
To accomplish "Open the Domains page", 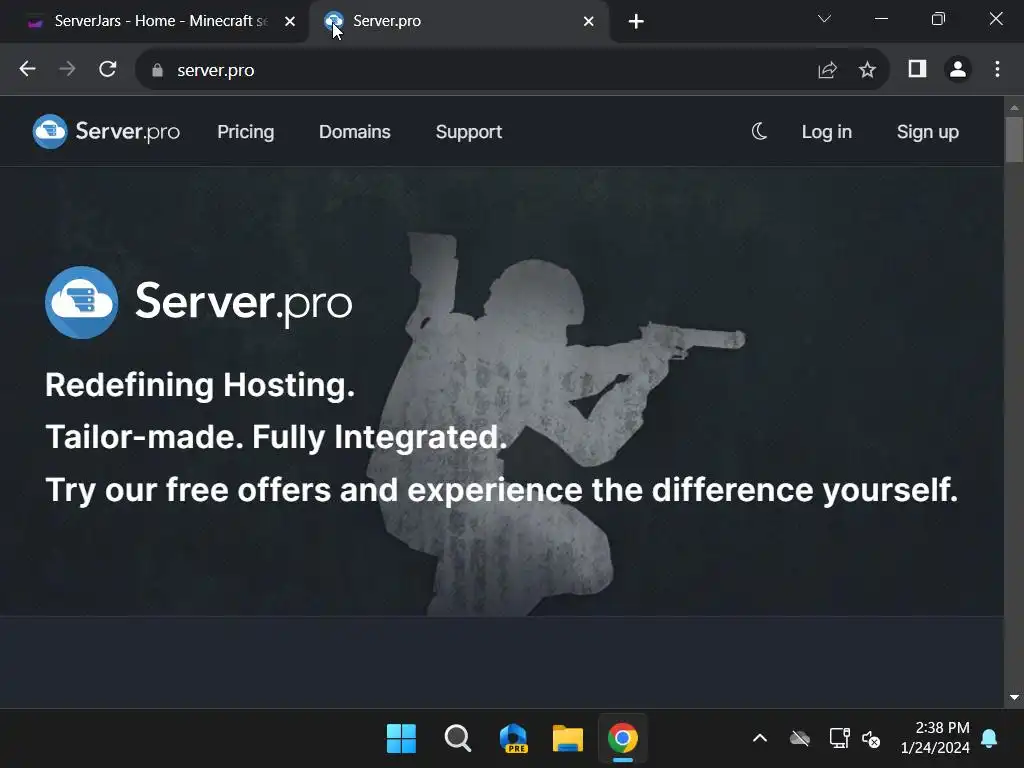I will coord(355,132).
